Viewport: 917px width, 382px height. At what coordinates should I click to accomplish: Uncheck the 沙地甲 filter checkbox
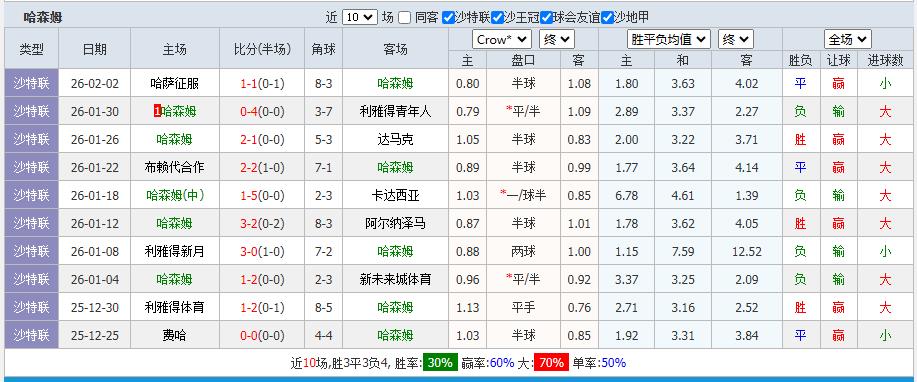click(607, 18)
